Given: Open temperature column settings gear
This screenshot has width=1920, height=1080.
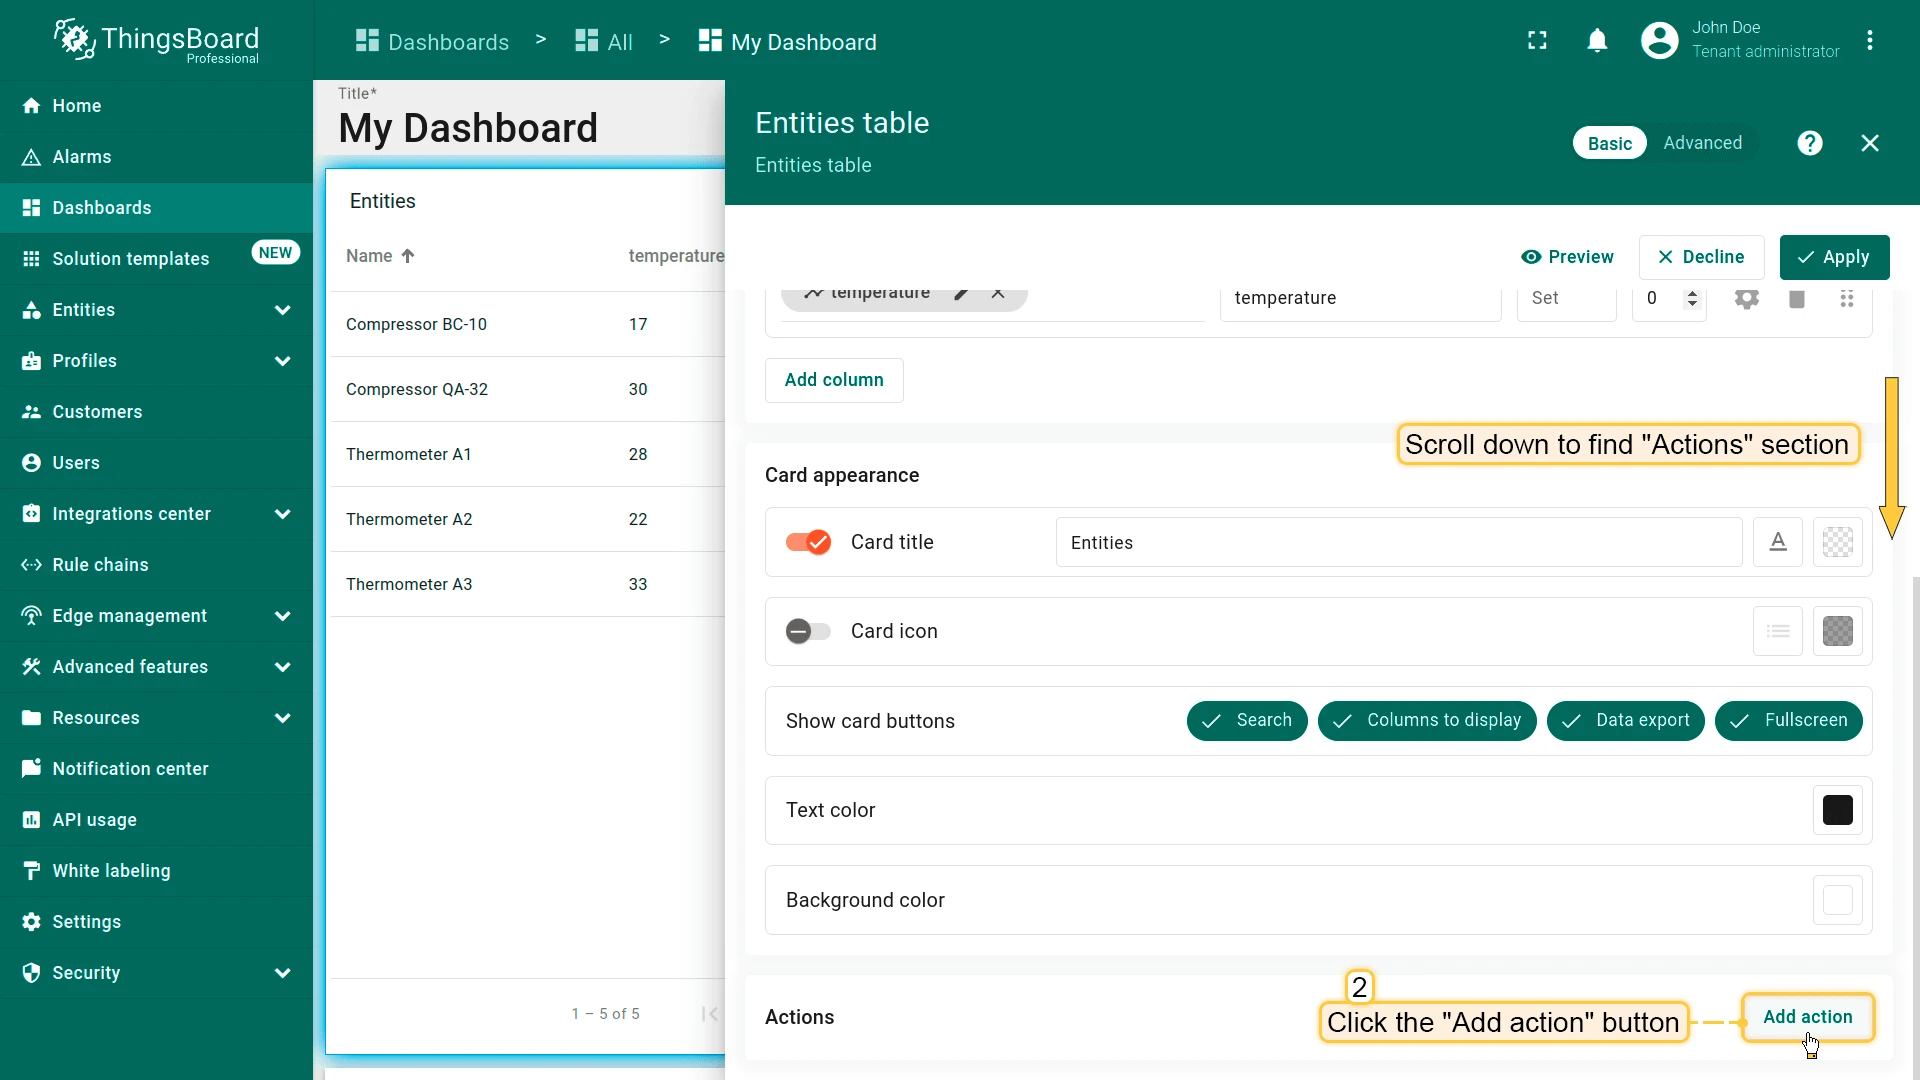Looking at the screenshot, I should click(1746, 299).
